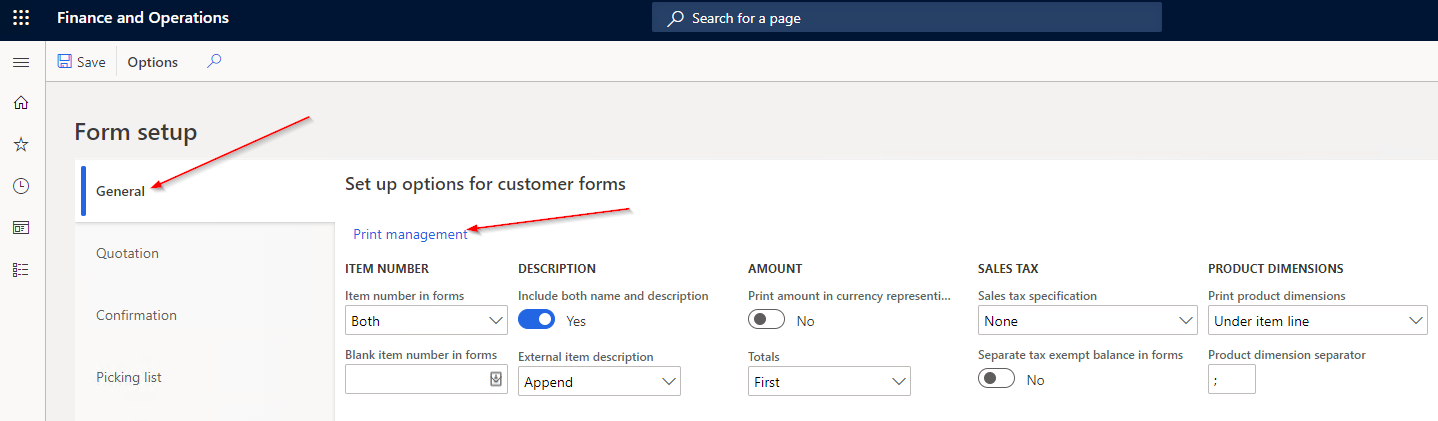1438x421 pixels.
Task: Click the DESCRIPTION group header
Action: click(x=557, y=269)
